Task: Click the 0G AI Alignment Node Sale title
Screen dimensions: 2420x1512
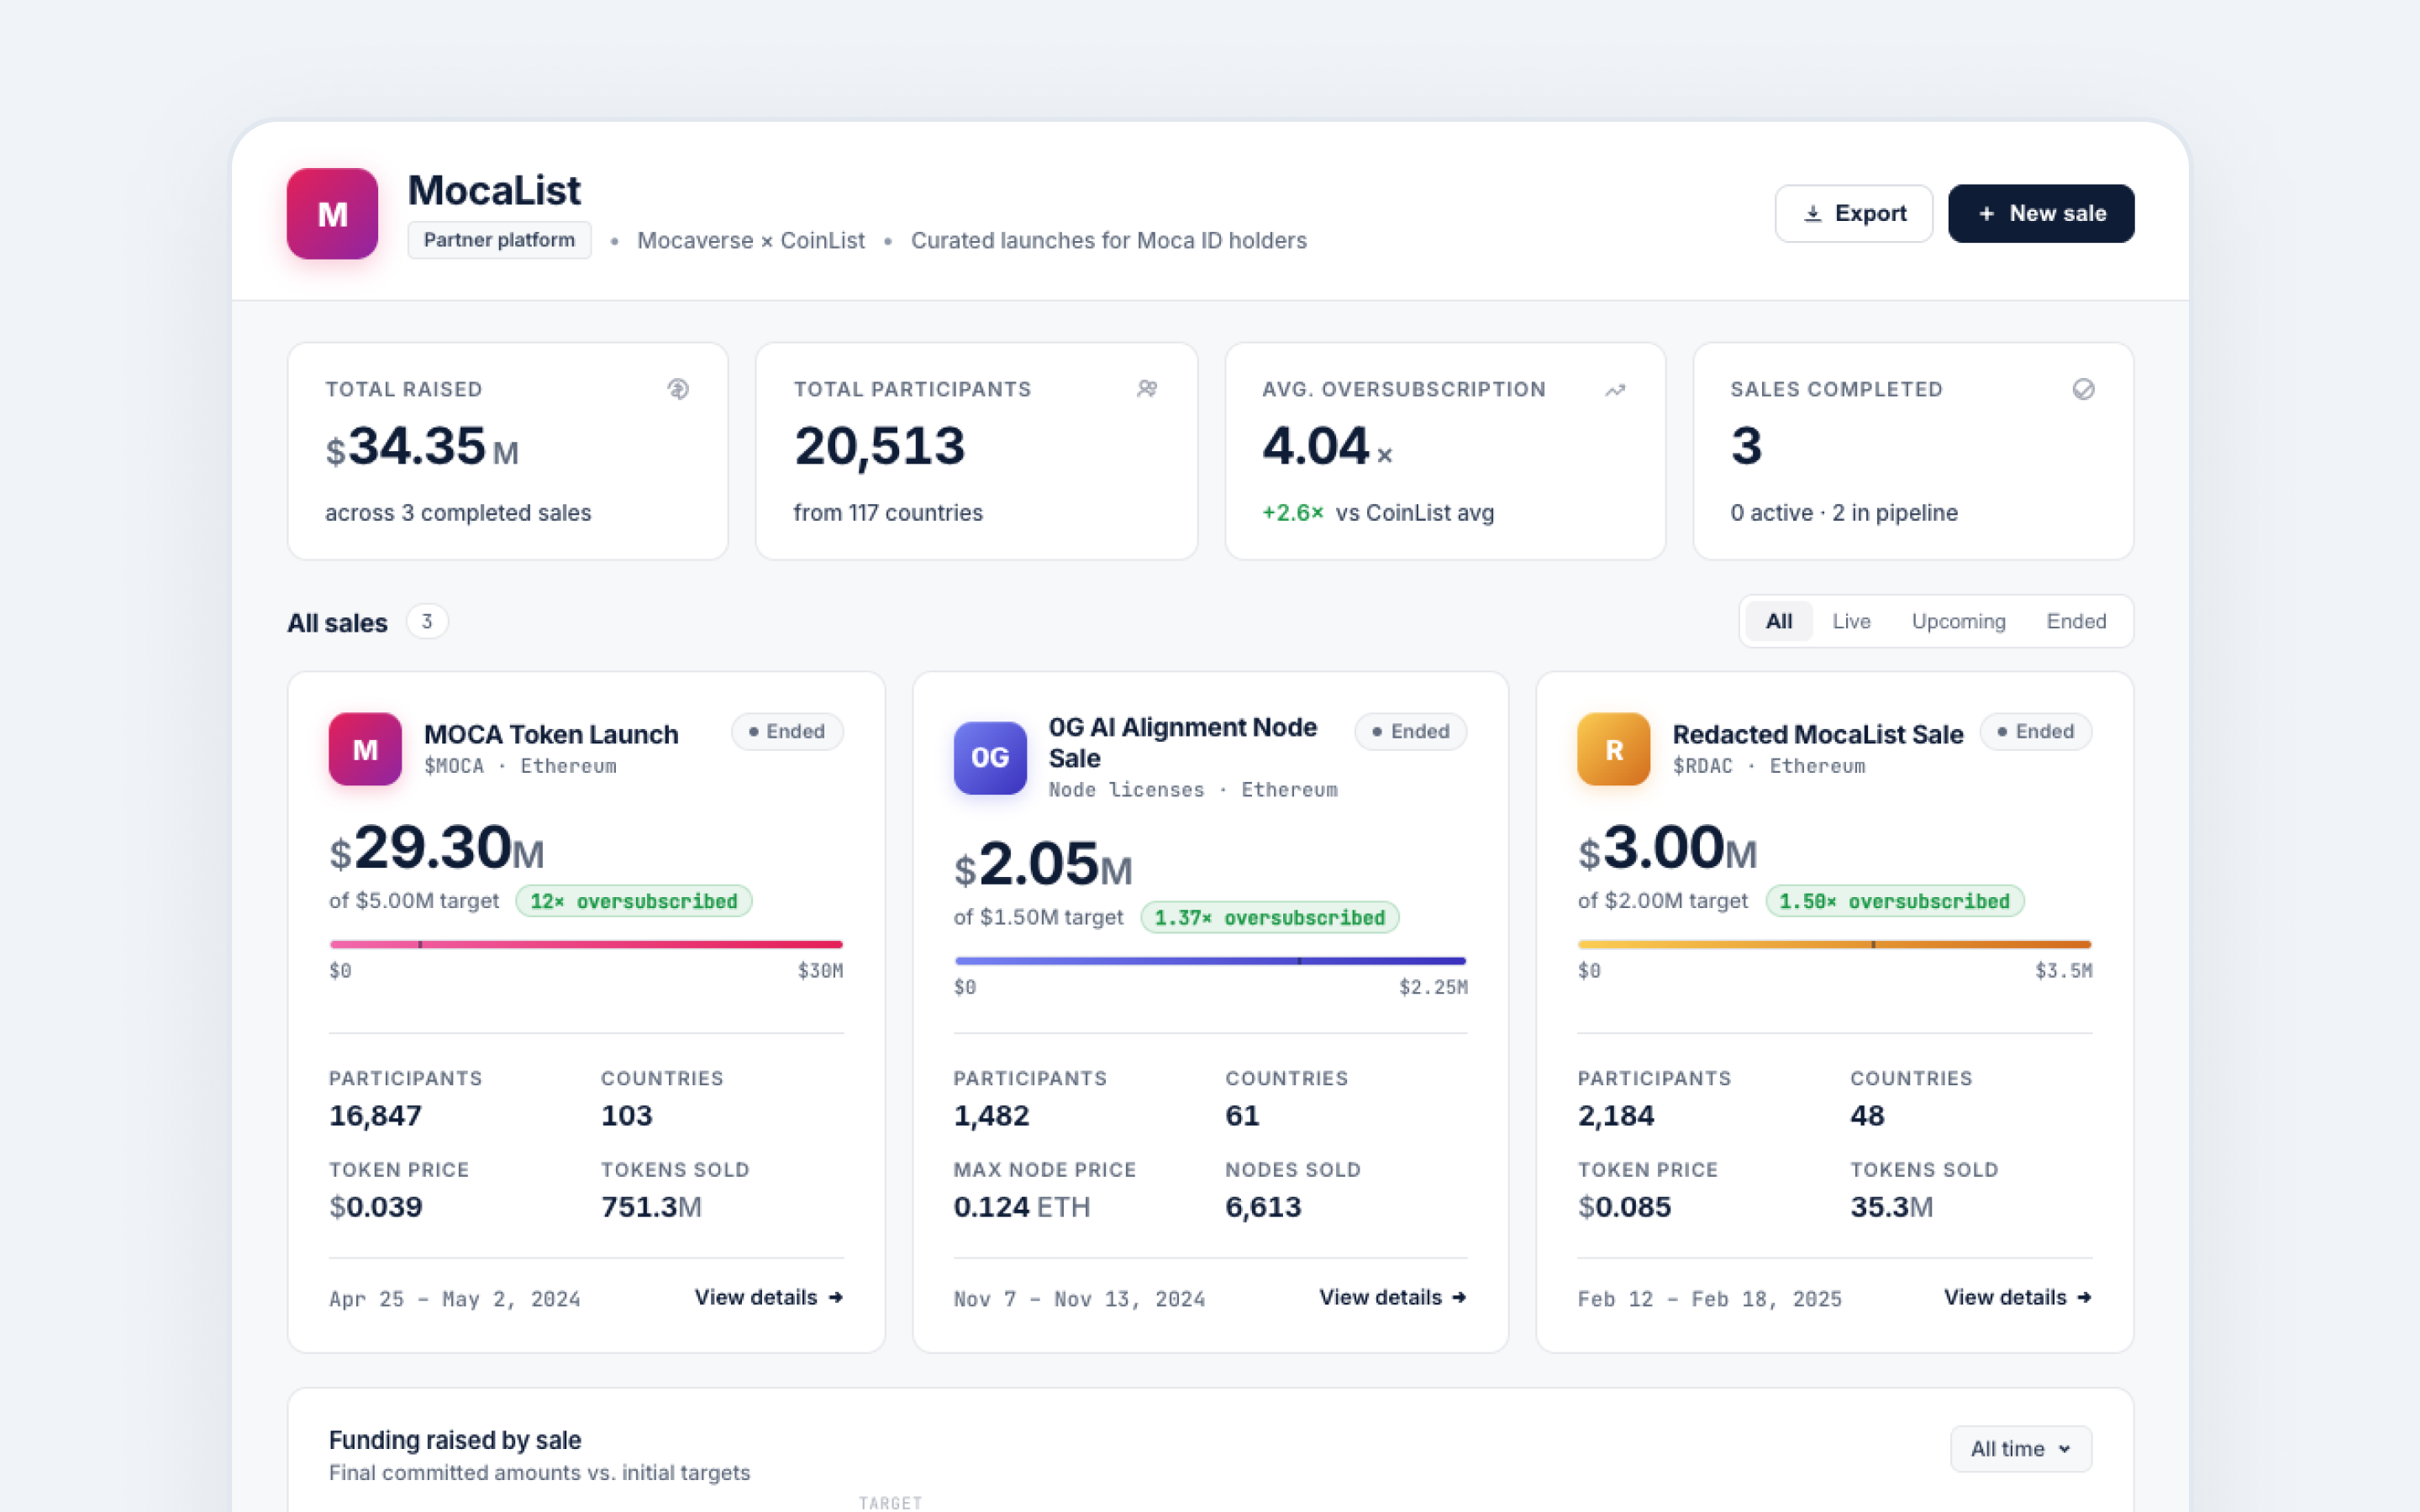Action: 1182,742
